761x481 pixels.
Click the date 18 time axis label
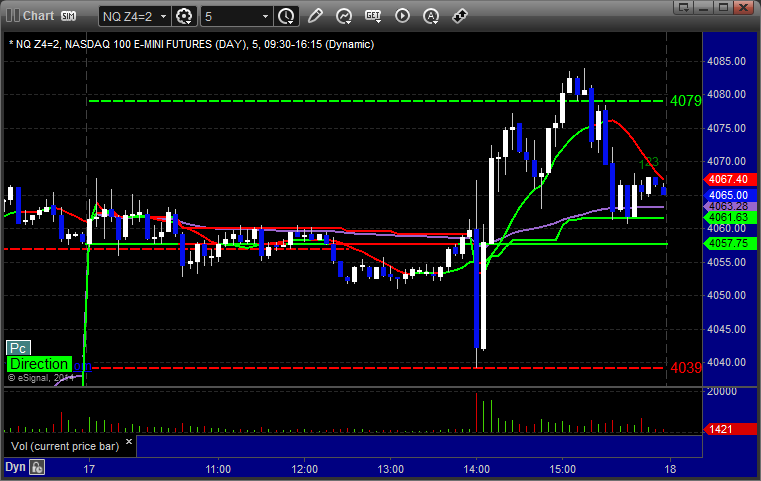[670, 469]
